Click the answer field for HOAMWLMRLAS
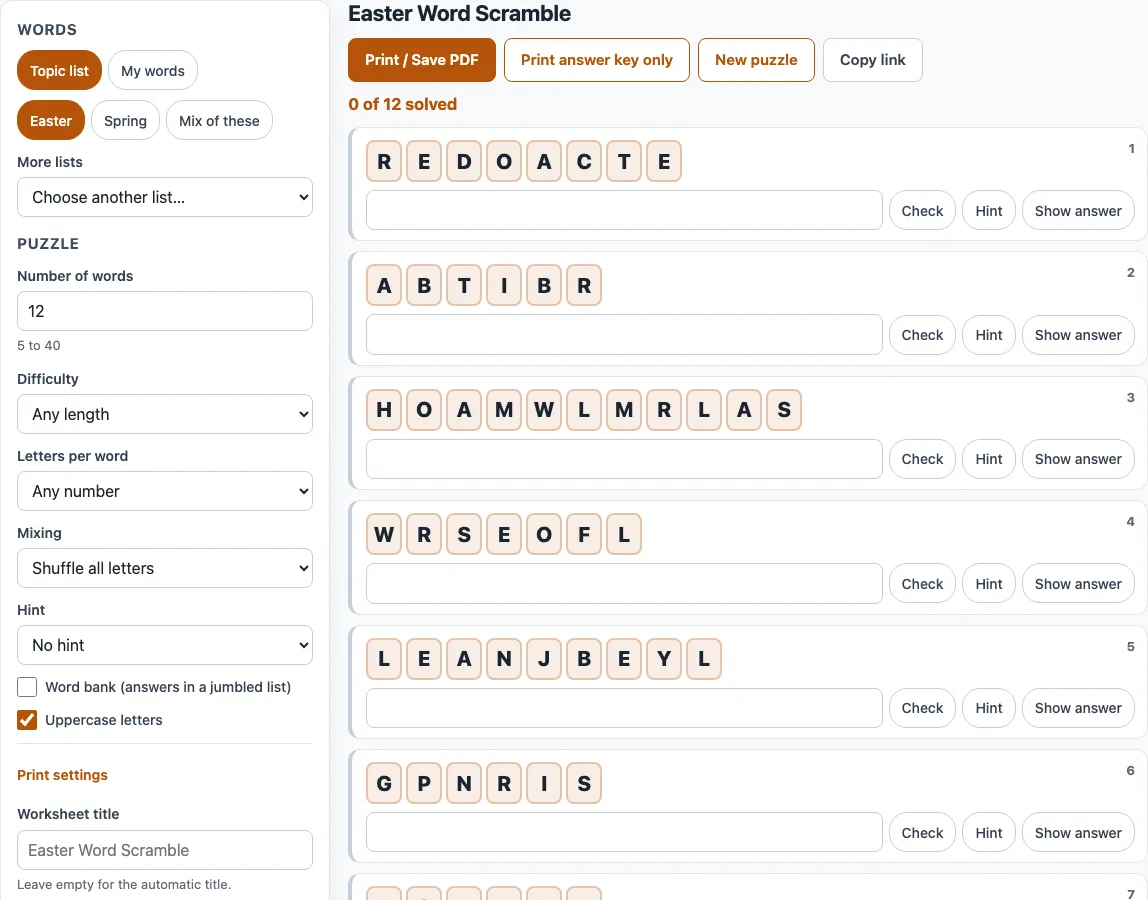Viewport: 1148px width, 900px height. click(x=624, y=459)
